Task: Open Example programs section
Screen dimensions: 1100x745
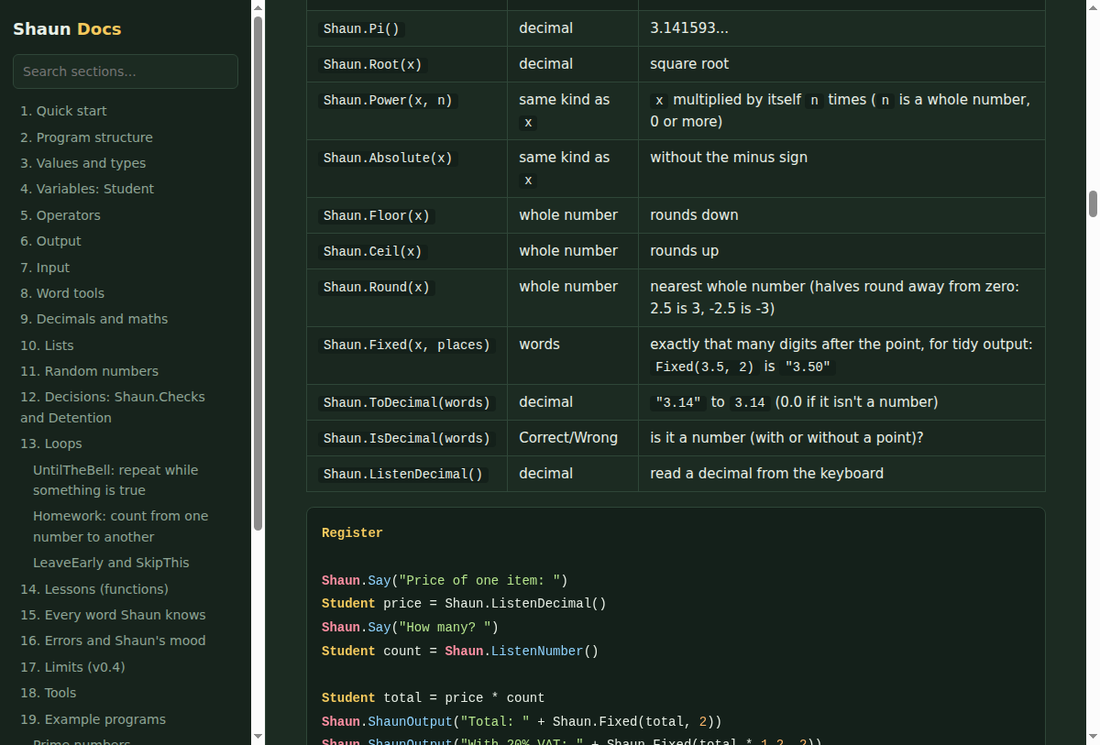Action: [93, 719]
